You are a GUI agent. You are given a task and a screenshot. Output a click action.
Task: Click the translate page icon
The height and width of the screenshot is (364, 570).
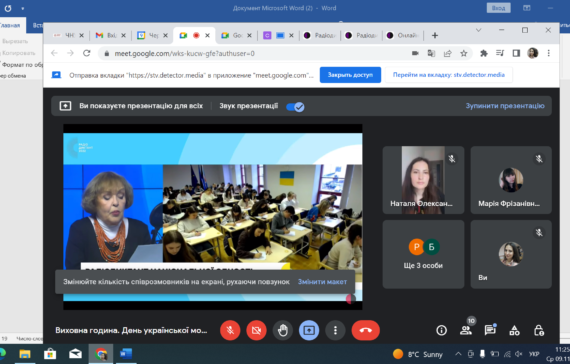tap(431, 53)
